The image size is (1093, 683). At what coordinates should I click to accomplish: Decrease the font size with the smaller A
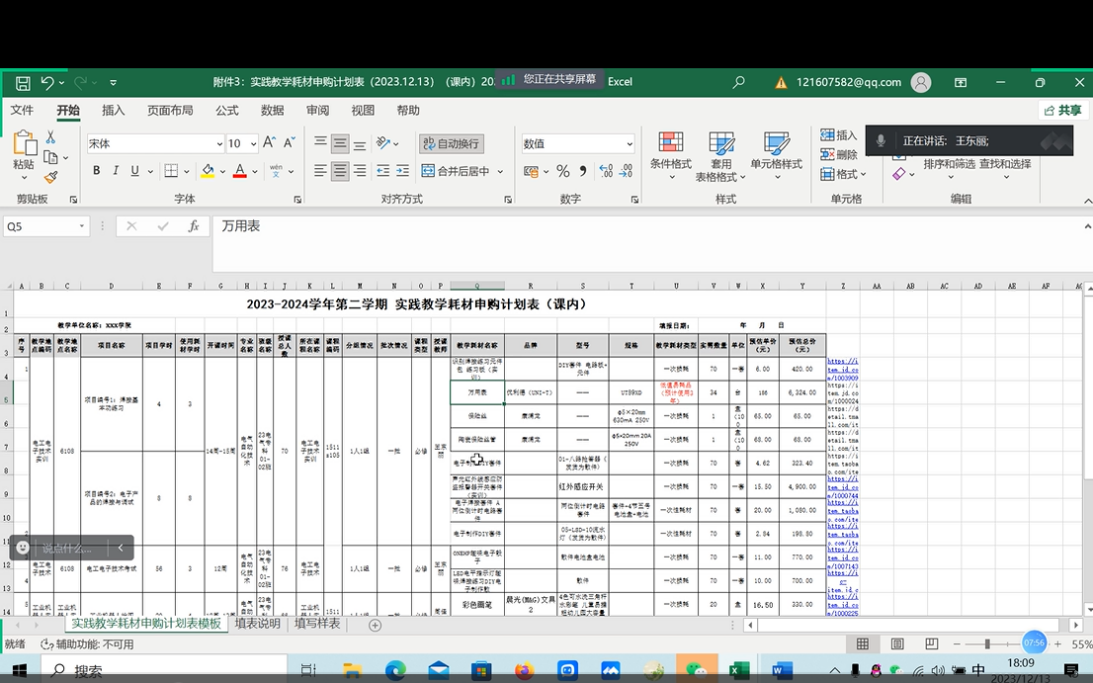point(289,144)
